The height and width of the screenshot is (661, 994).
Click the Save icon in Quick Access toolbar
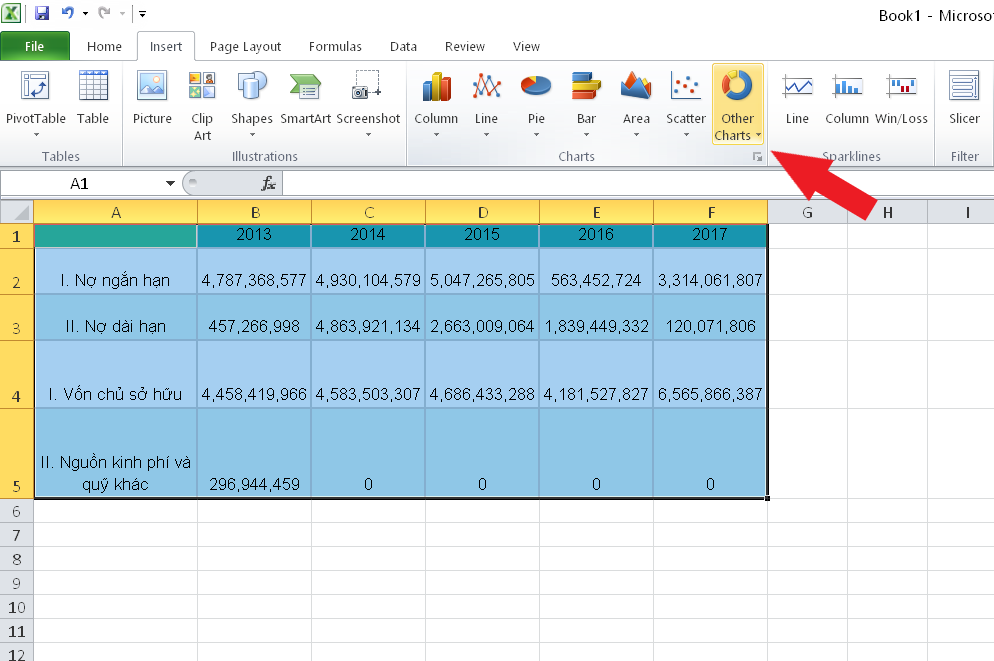[x=42, y=13]
